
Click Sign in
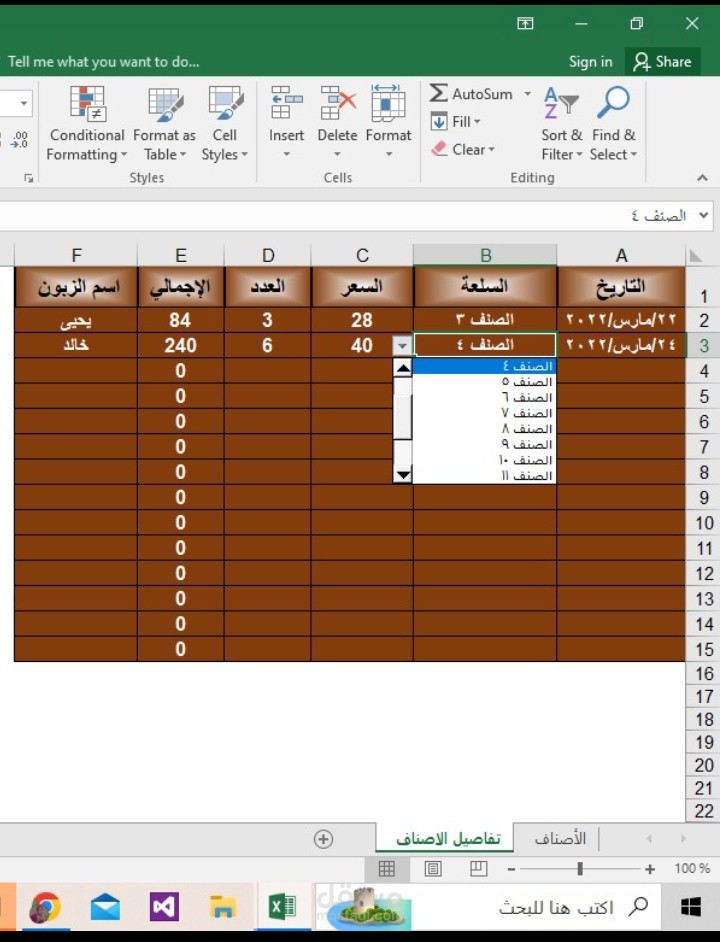point(590,61)
